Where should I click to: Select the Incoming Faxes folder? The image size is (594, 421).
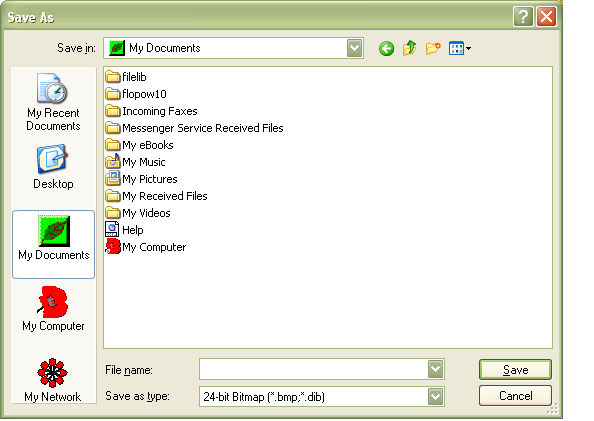point(151,111)
